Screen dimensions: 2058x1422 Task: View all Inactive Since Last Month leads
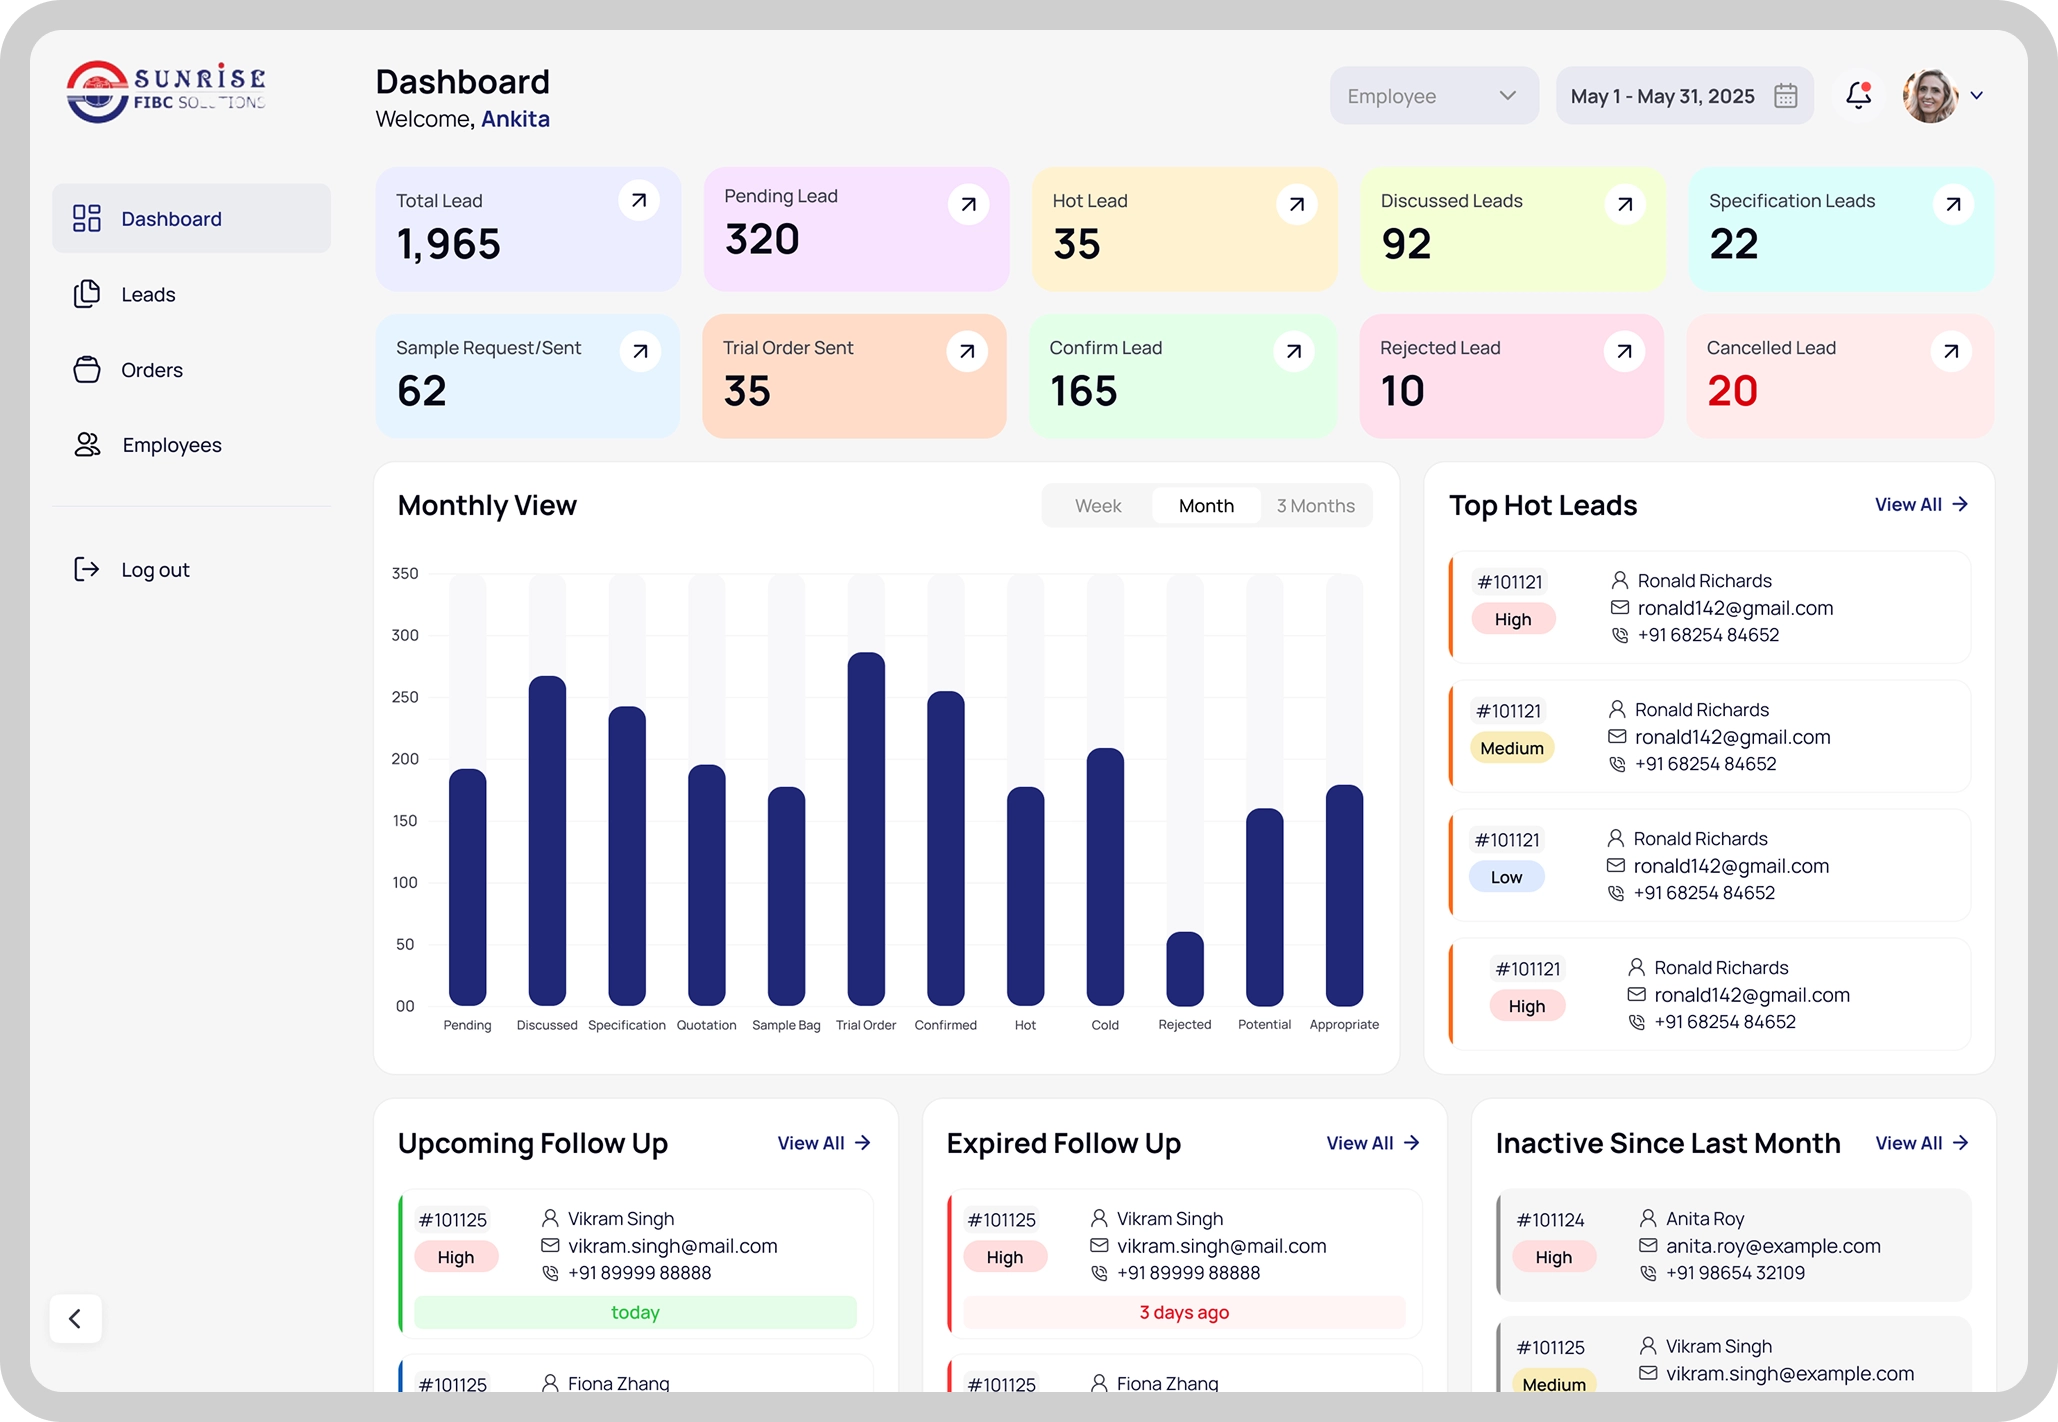(x=1922, y=1143)
